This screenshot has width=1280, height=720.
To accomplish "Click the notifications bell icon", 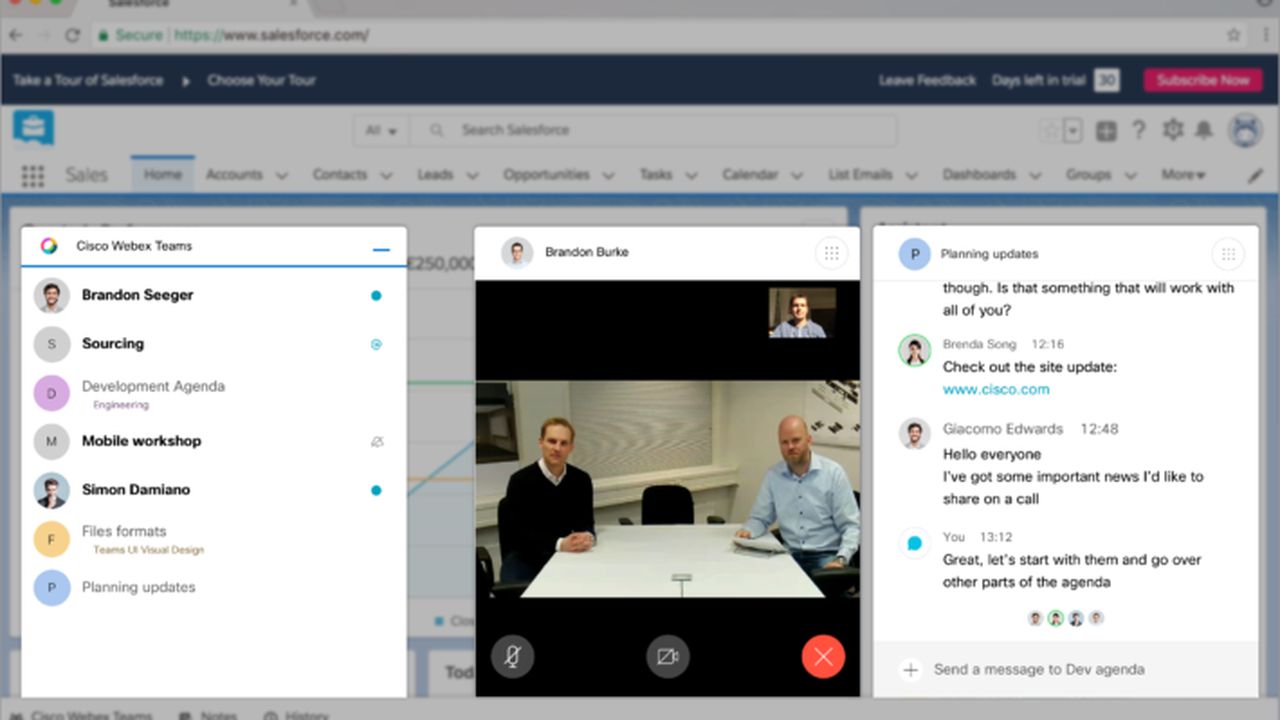I will pyautogui.click(x=1204, y=130).
